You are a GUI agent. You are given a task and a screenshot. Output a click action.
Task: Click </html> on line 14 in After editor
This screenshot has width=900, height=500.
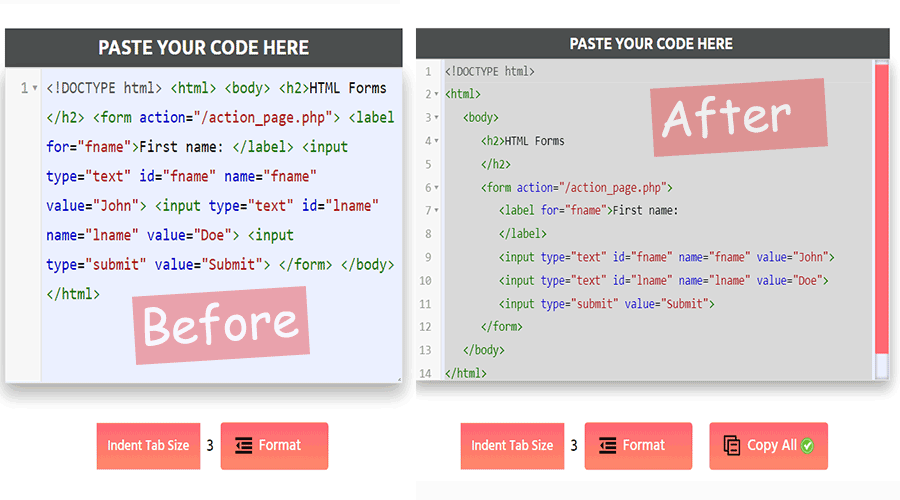coord(466,374)
